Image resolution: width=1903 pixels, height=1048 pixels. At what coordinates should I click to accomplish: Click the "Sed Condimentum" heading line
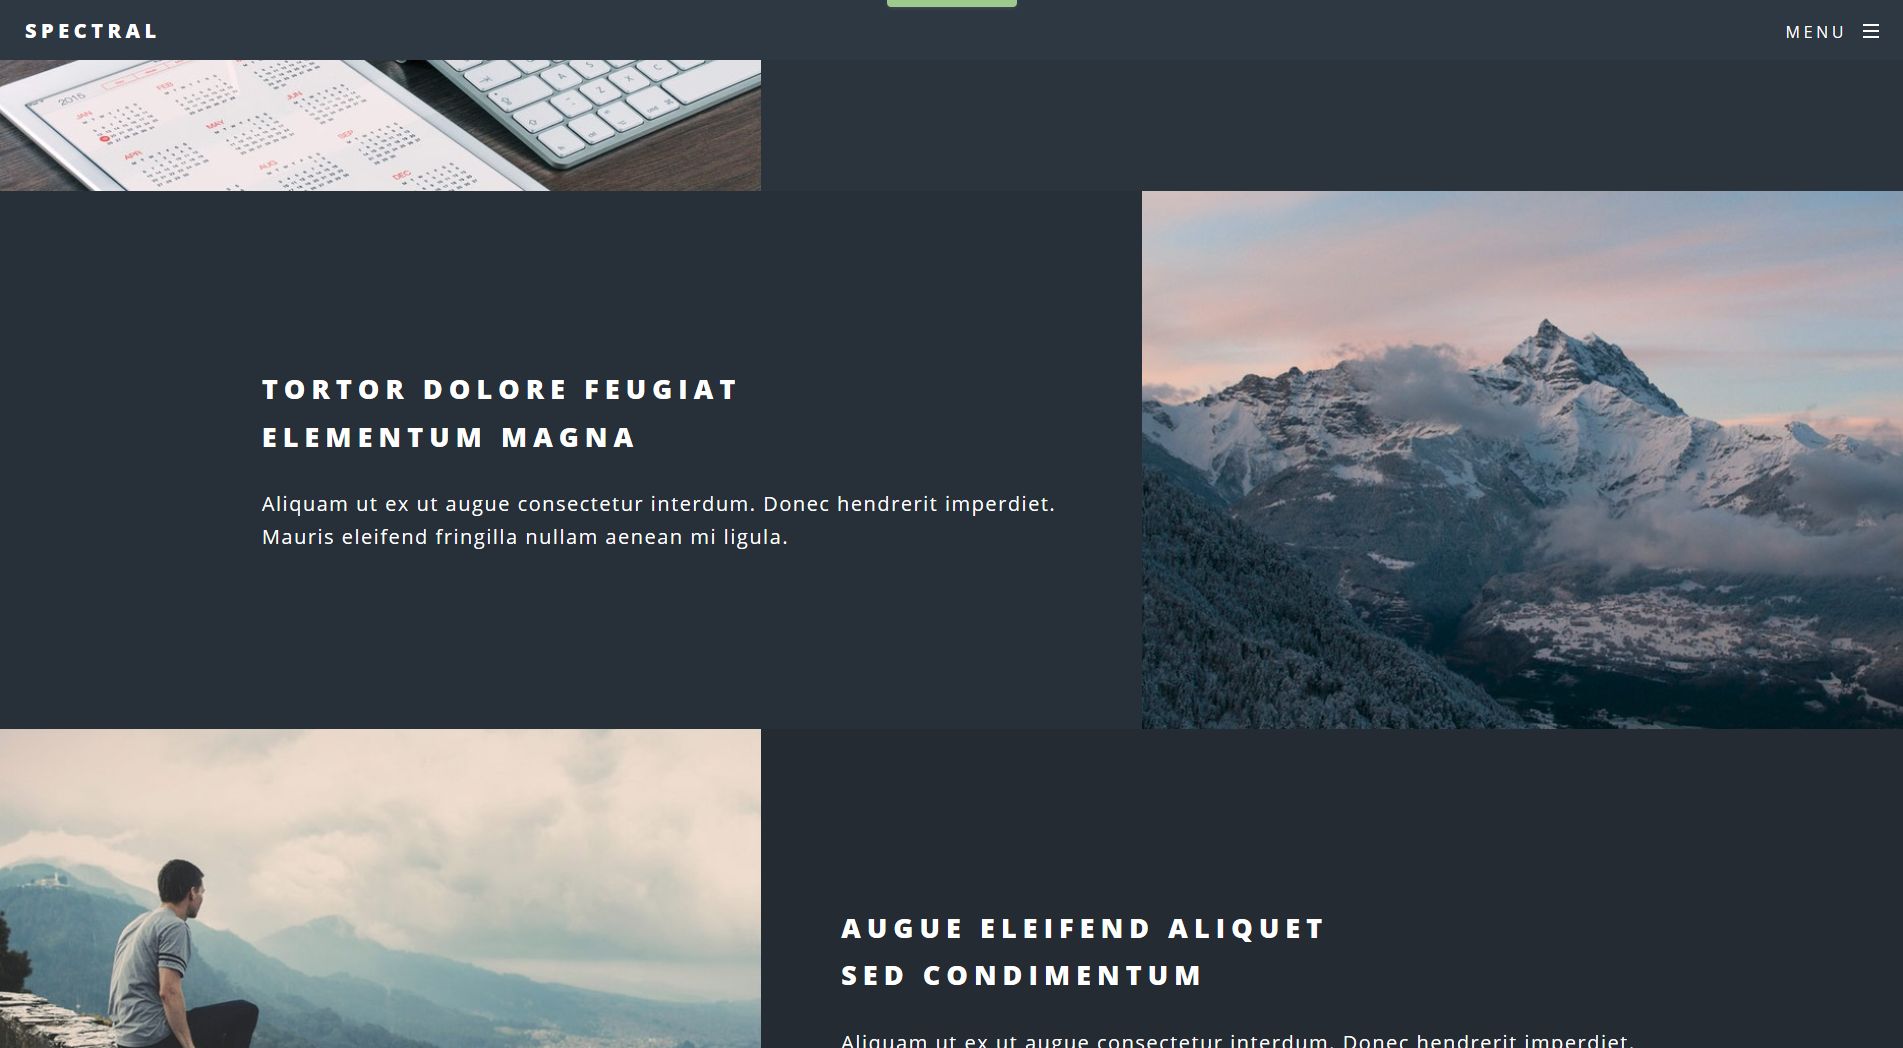(x=1021, y=975)
